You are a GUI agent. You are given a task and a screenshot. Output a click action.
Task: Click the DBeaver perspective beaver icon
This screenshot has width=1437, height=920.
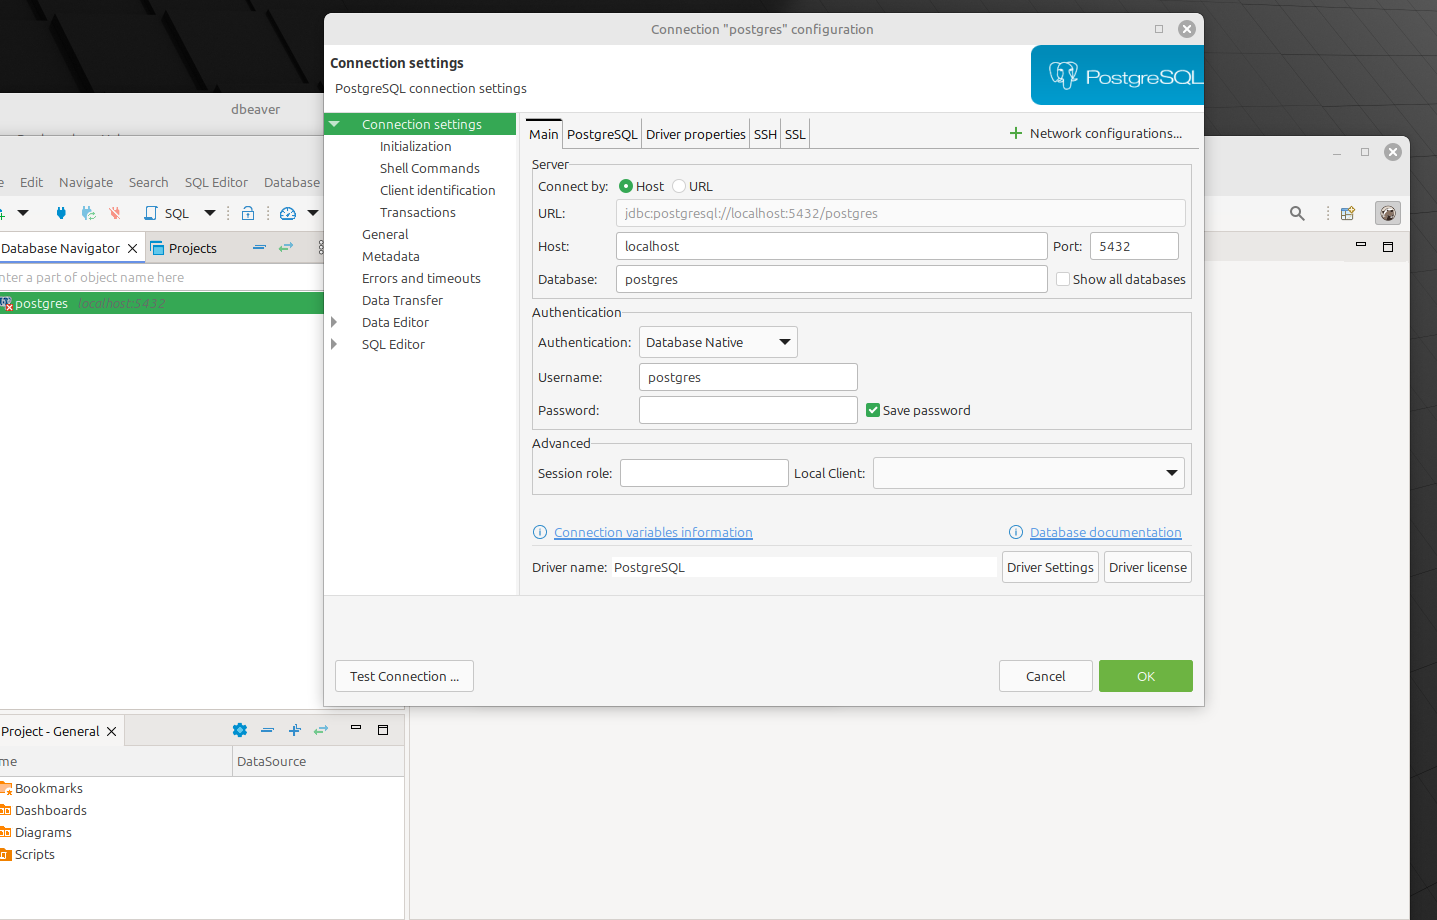pos(1388,213)
